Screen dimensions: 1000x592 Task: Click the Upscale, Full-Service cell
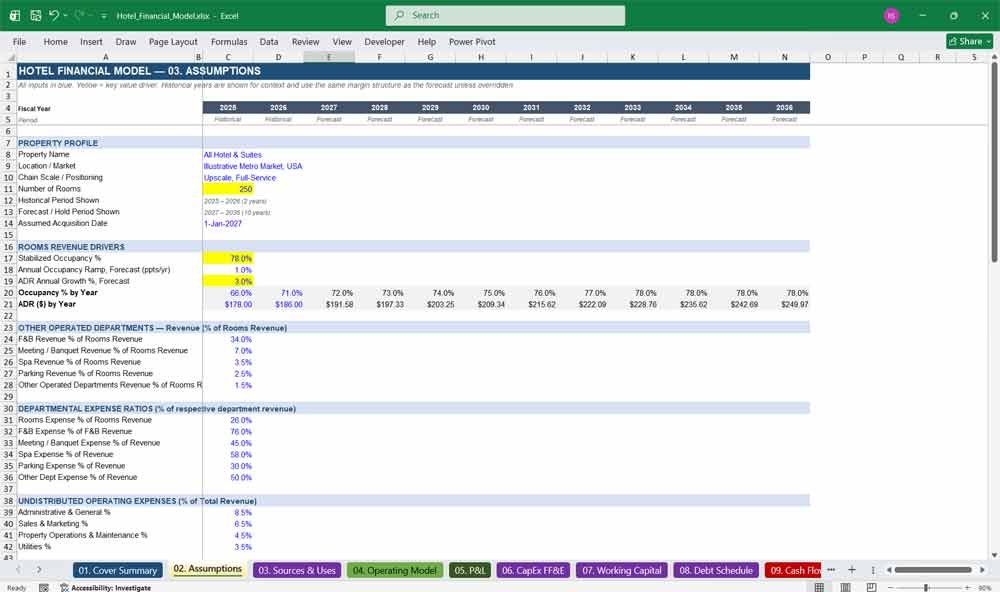pos(240,177)
